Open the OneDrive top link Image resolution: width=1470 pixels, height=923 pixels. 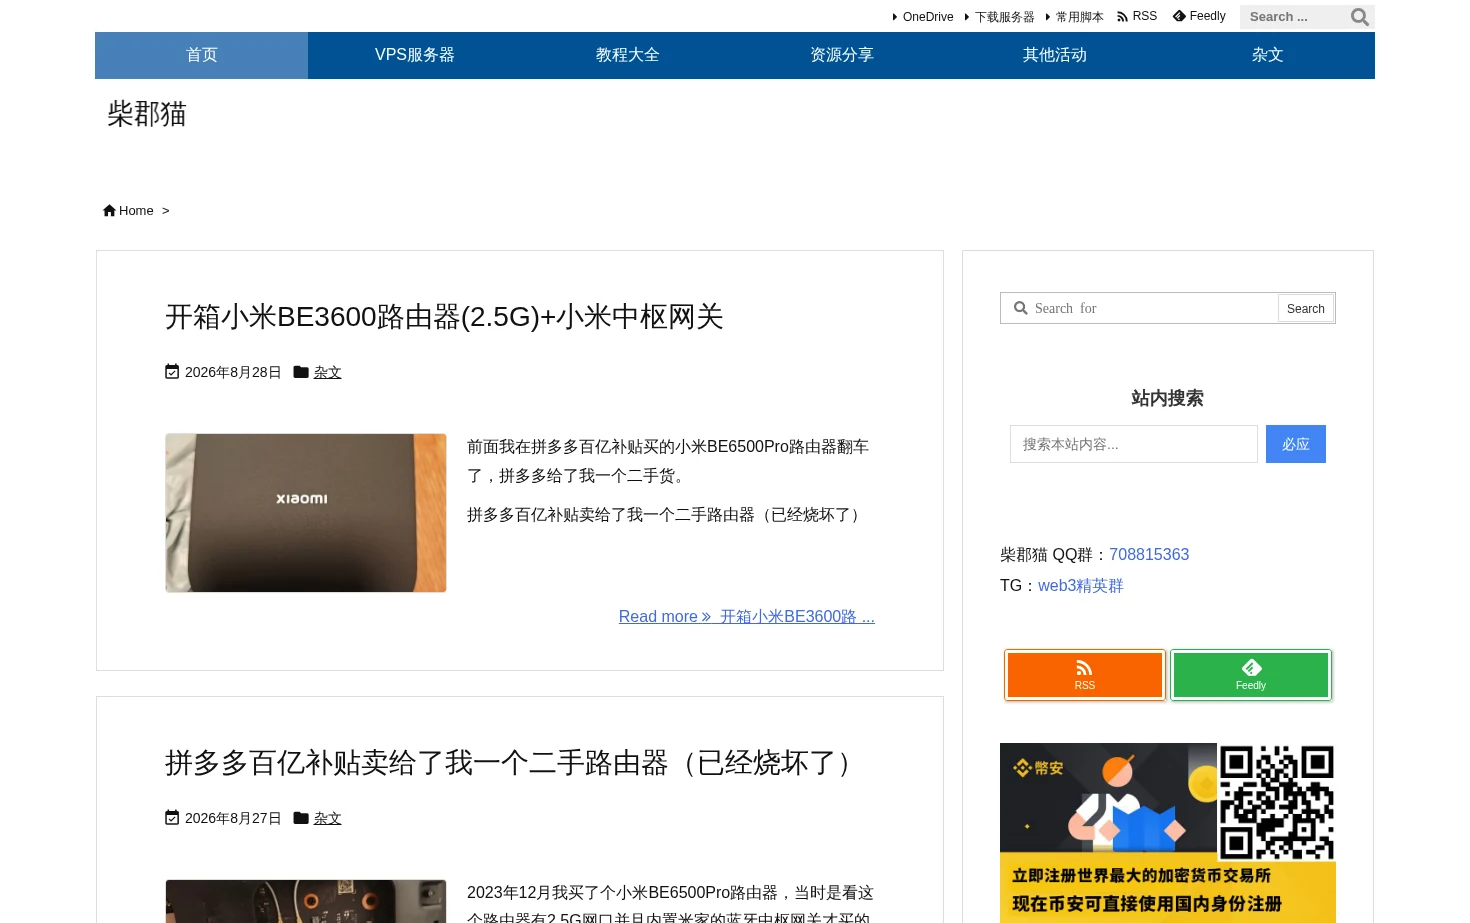(928, 17)
